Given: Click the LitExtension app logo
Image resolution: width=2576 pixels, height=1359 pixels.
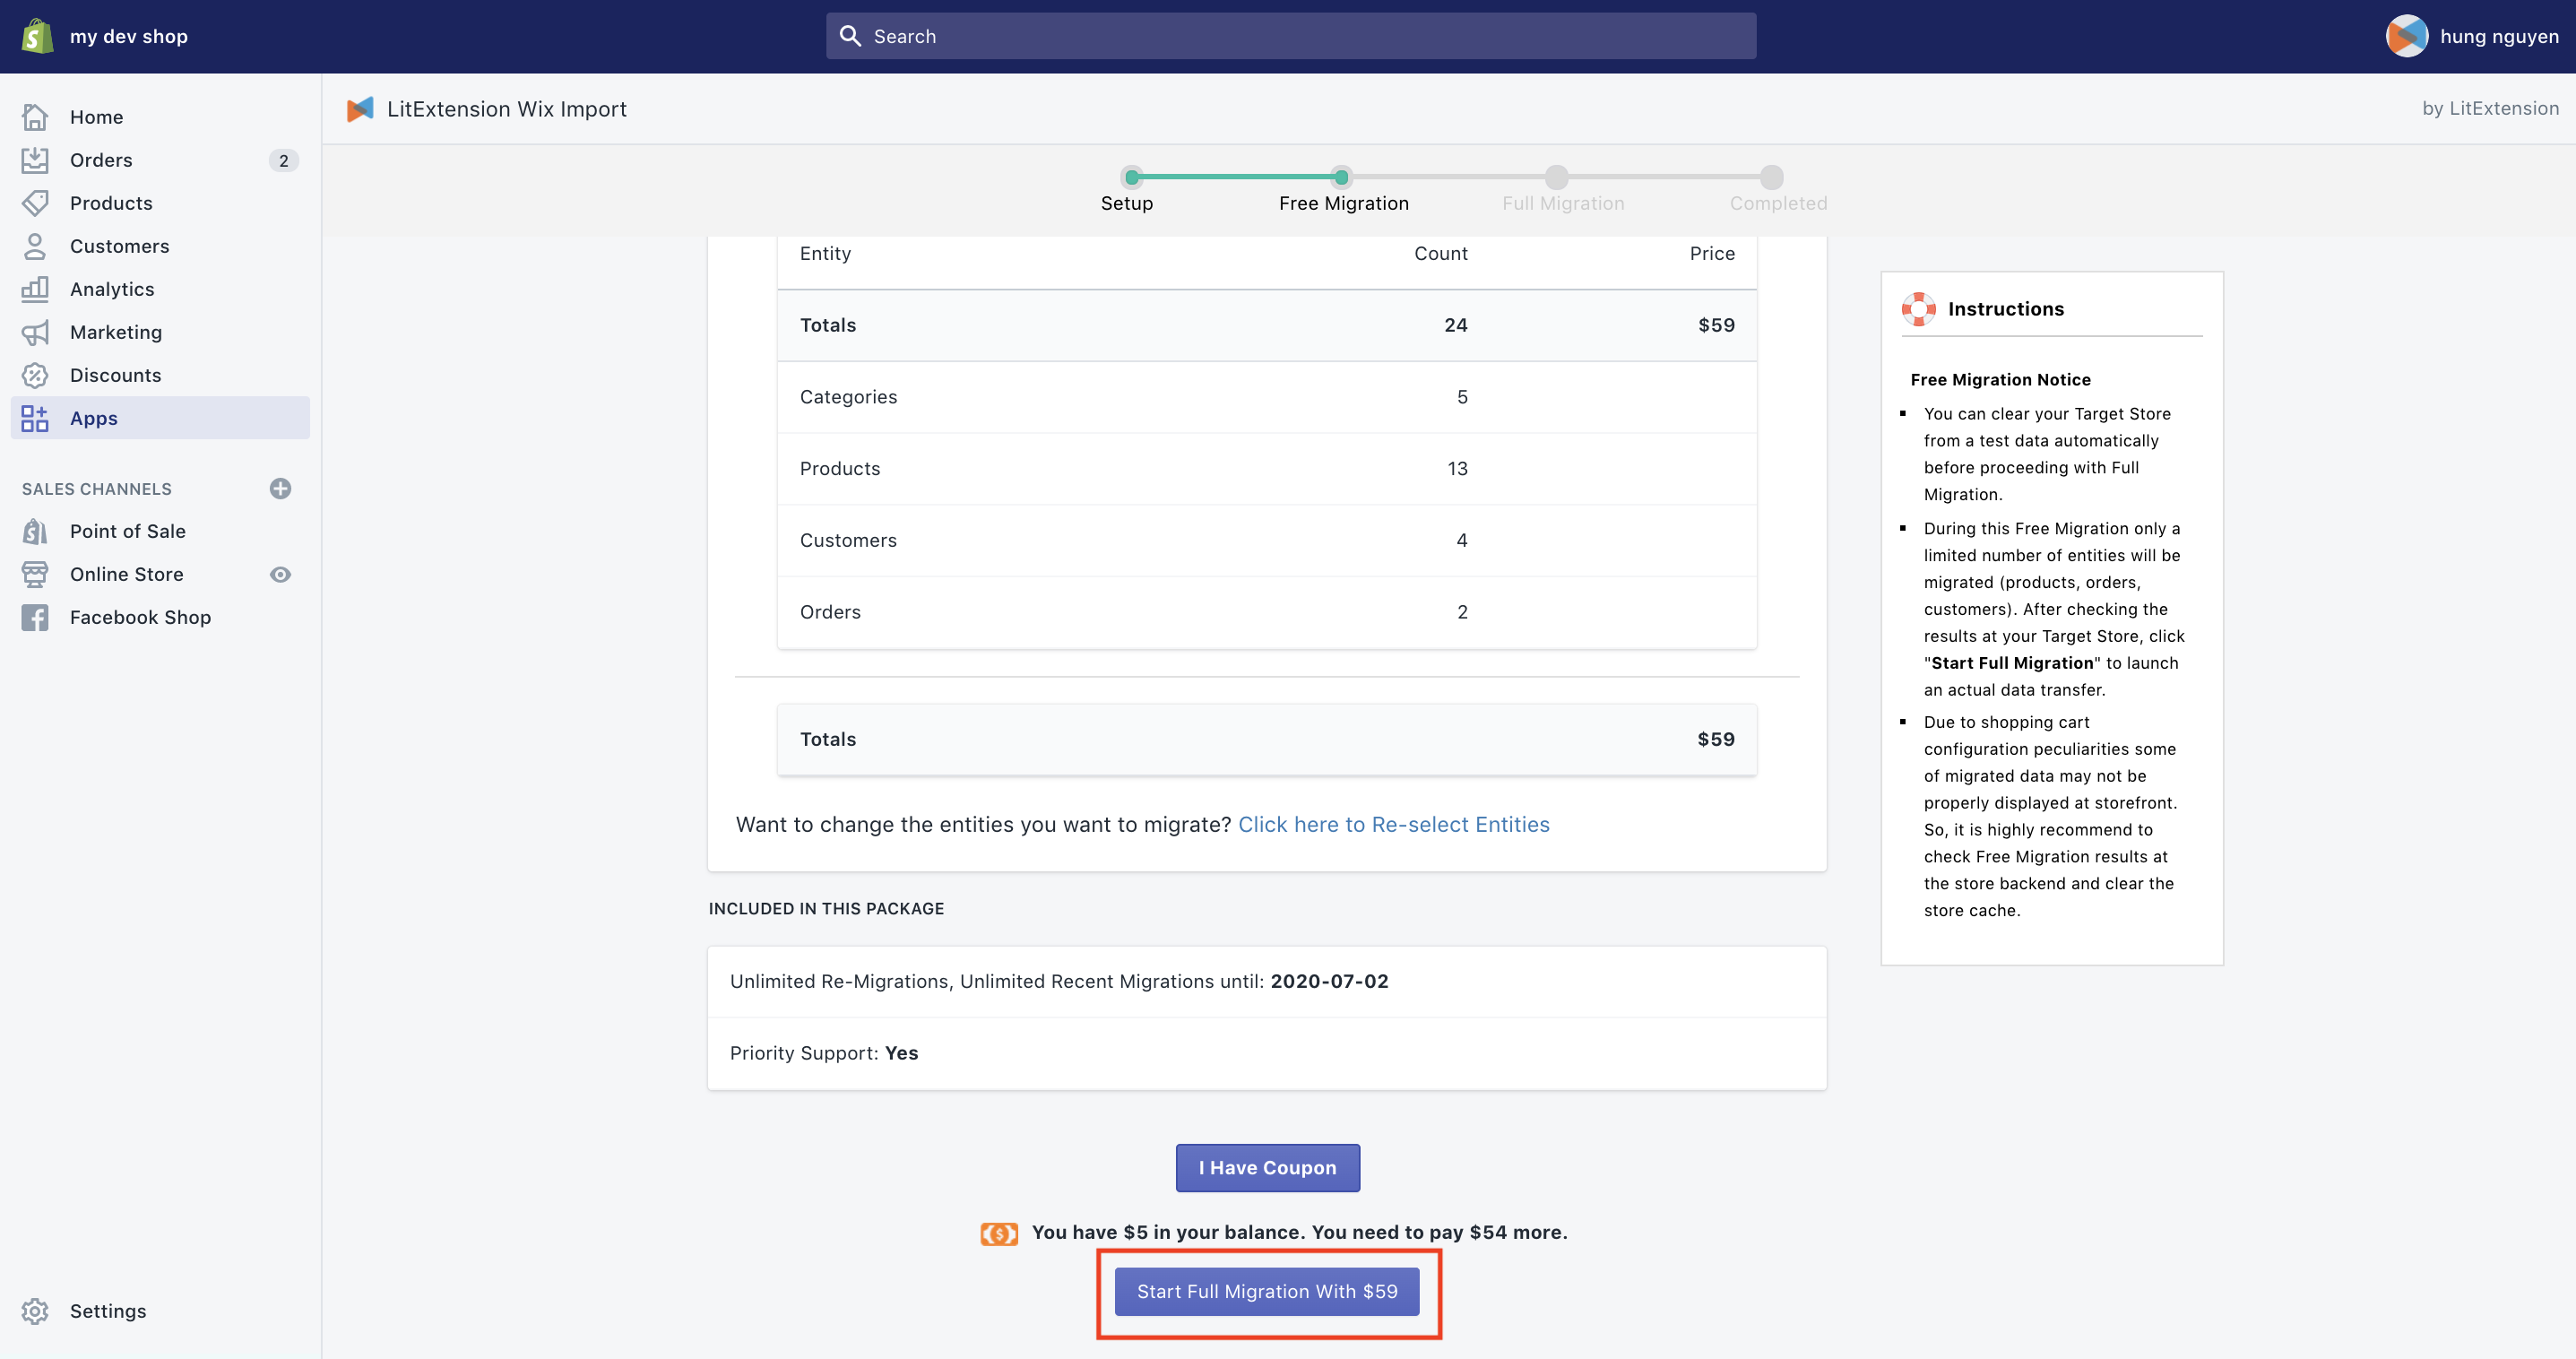Looking at the screenshot, I should (360, 109).
